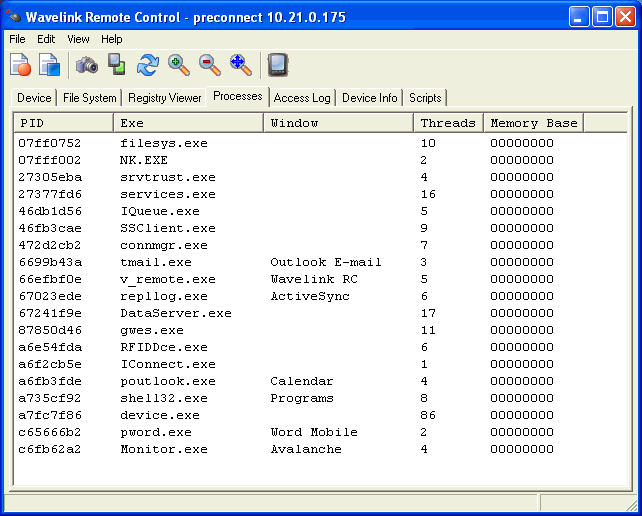Image resolution: width=642 pixels, height=516 pixels.
Task: Sort by the Memory Base column header
Action: [x=534, y=123]
